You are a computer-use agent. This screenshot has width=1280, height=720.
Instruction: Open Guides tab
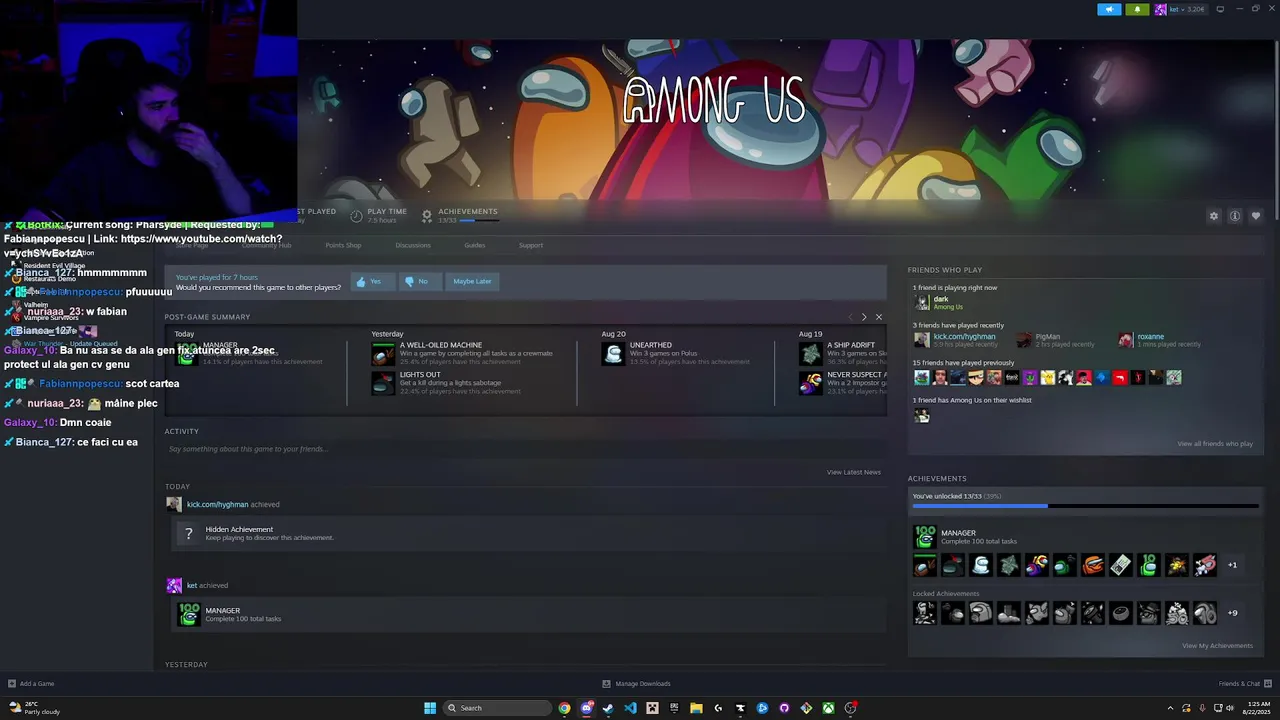click(x=475, y=246)
